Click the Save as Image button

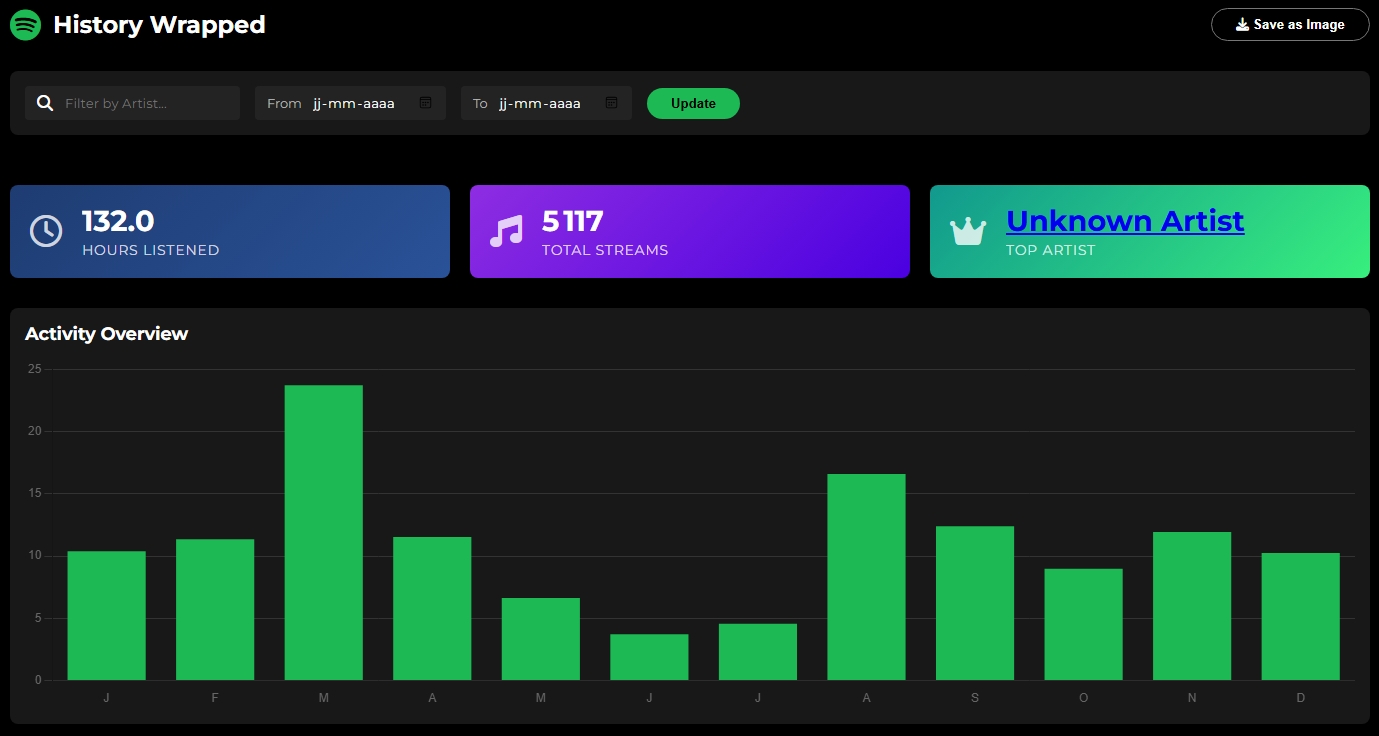tap(1289, 25)
